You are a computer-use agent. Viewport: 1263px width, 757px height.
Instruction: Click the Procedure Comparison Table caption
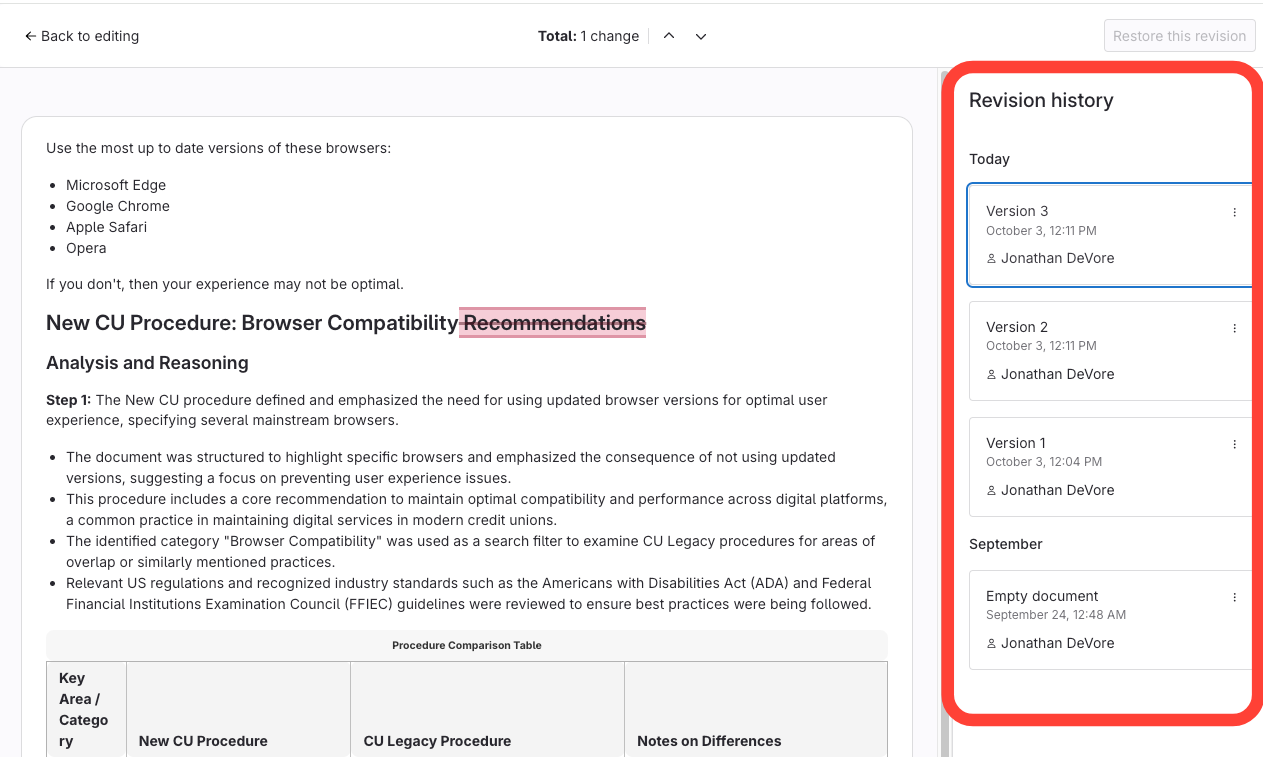(467, 645)
